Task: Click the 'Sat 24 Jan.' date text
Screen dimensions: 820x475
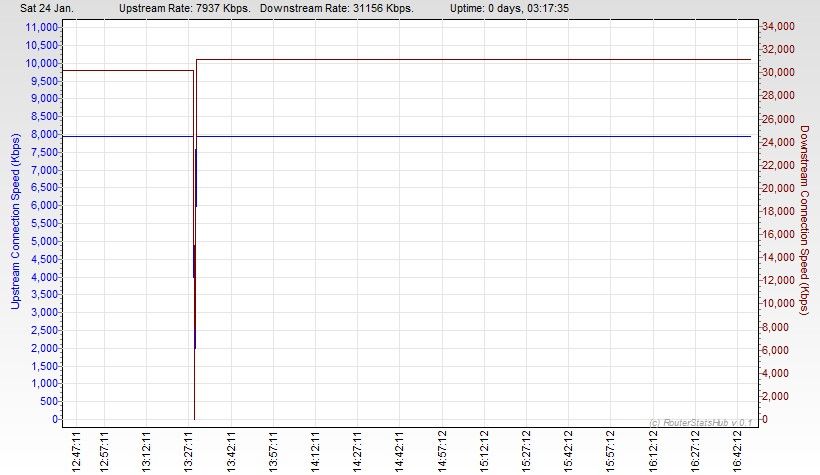Action: pyautogui.click(x=47, y=8)
